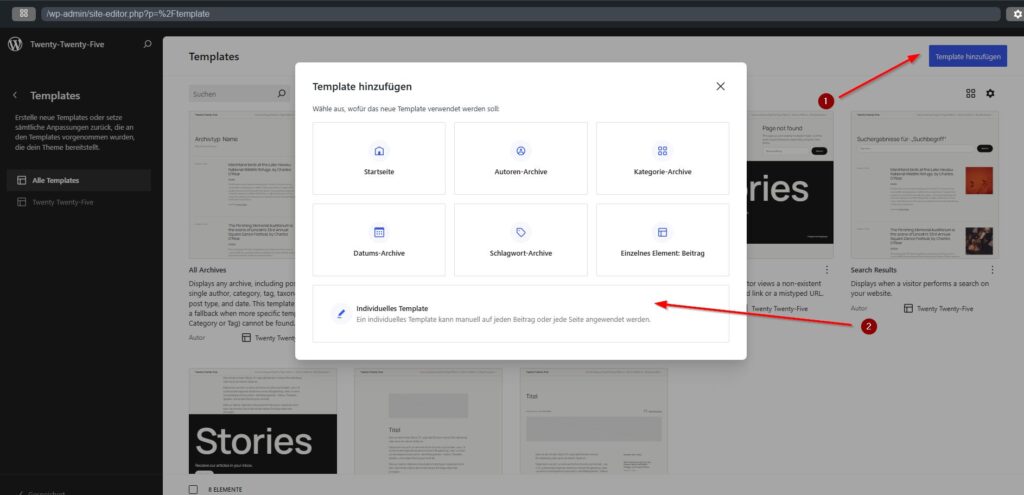Choose the Startseite template option
This screenshot has height=495, width=1024.
pos(379,158)
